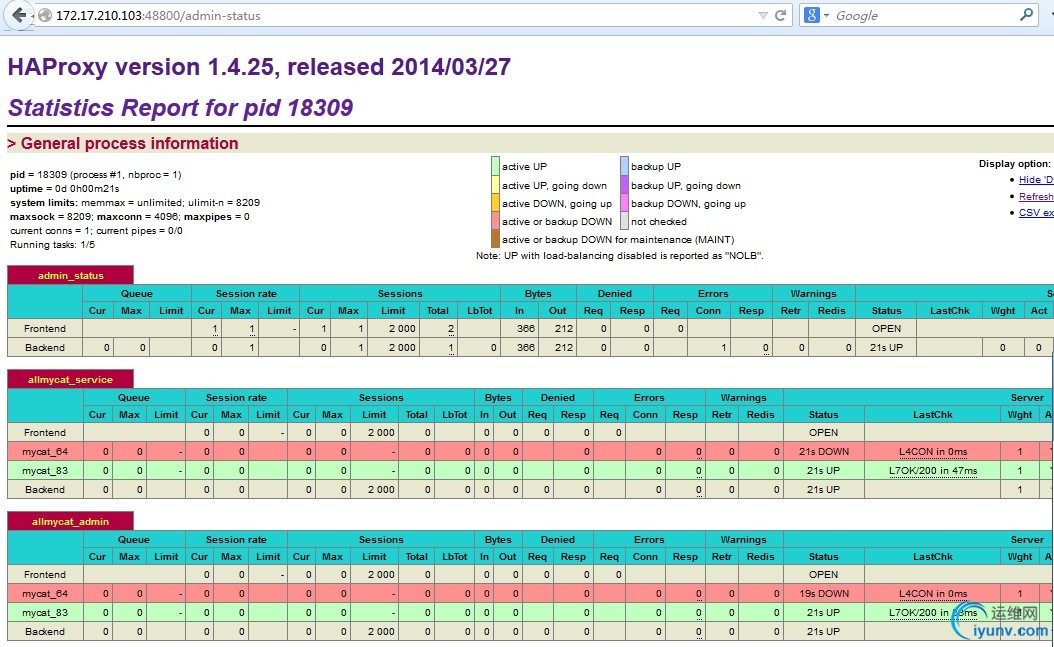Click the search magnifier icon
Viewport: 1054px width, 647px height.
tap(1026, 15)
